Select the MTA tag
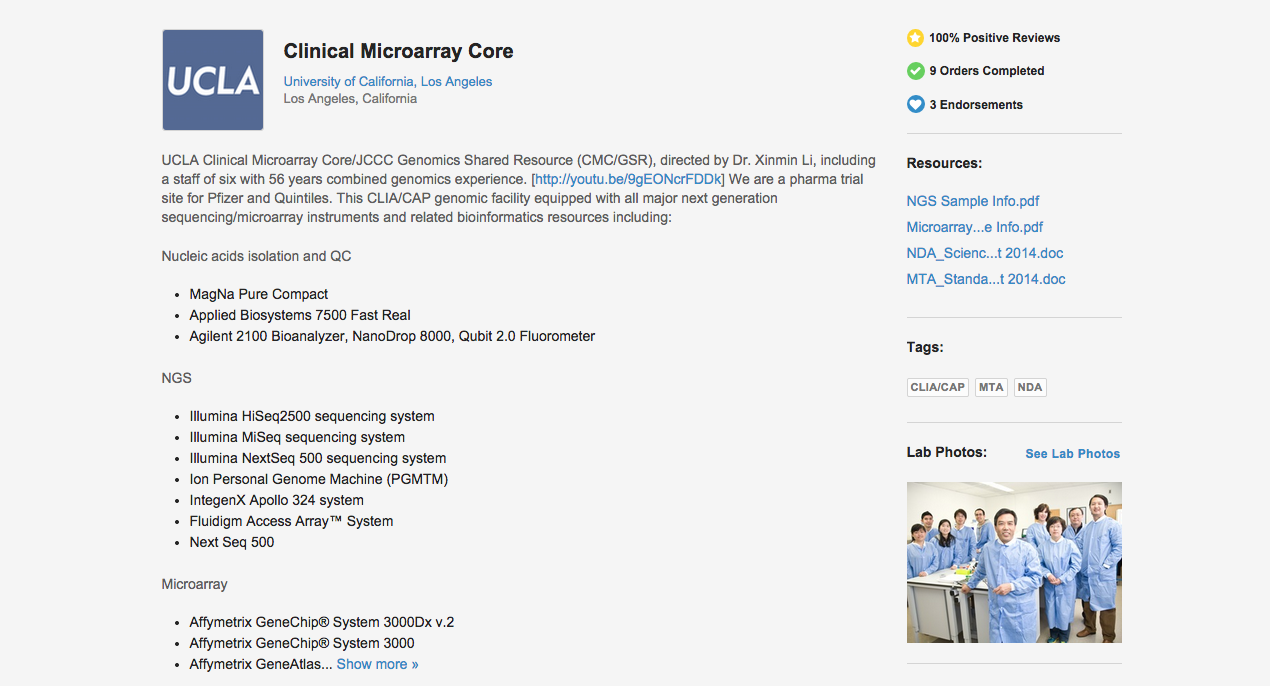Viewport: 1270px width, 686px height. click(x=991, y=387)
